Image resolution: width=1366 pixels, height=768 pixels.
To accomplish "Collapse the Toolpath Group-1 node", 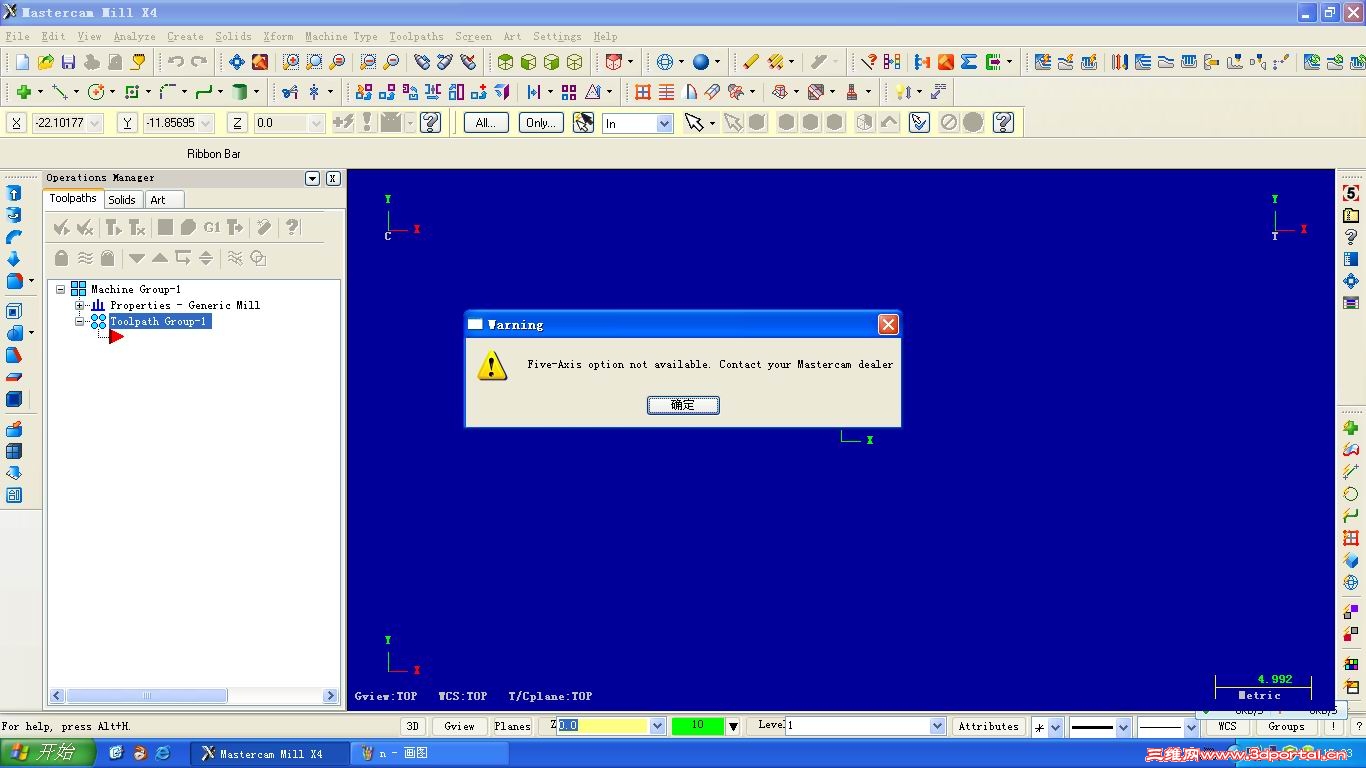I will (79, 321).
